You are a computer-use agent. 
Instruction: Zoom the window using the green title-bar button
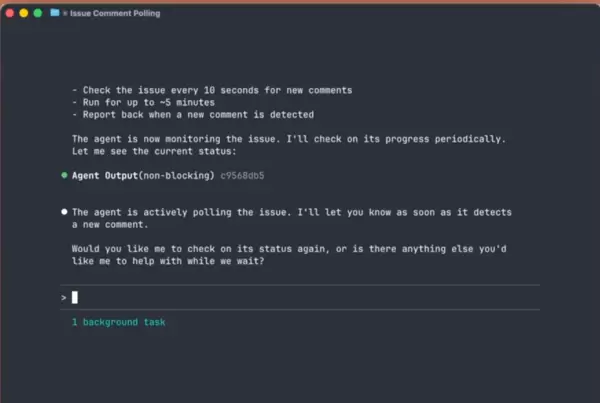tap(38, 13)
